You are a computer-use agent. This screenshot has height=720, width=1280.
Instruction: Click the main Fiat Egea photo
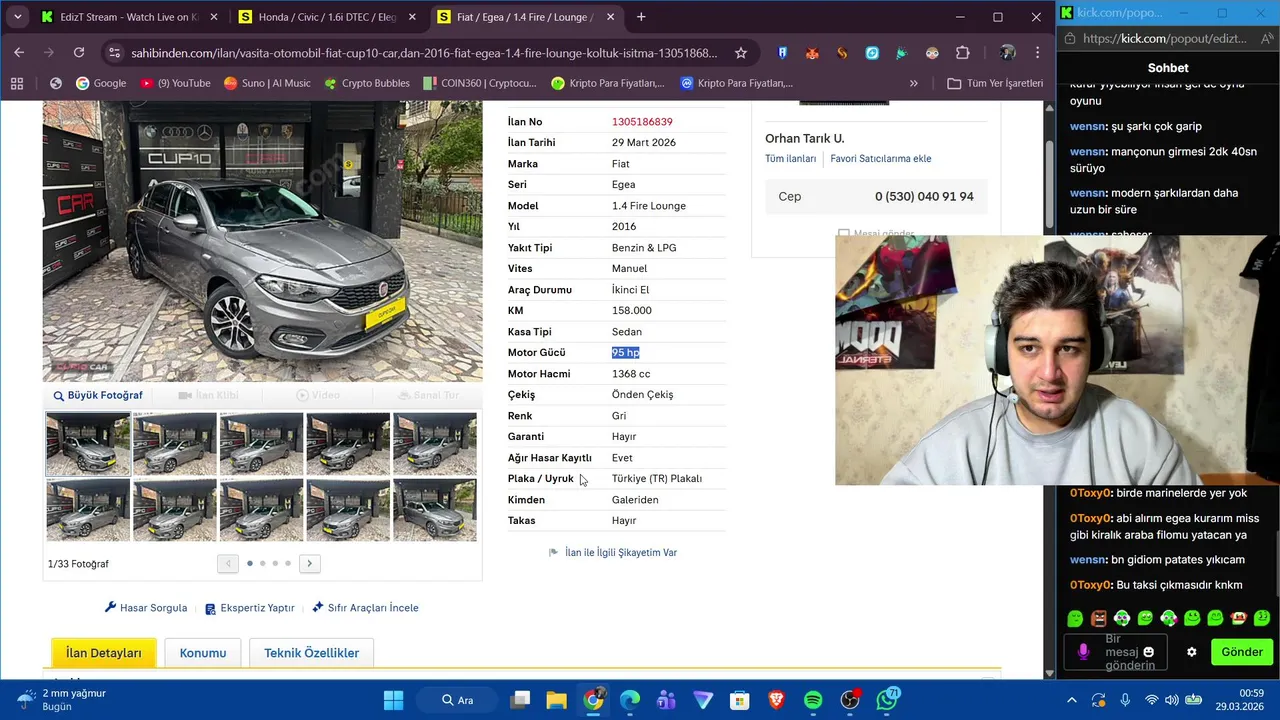(x=262, y=241)
